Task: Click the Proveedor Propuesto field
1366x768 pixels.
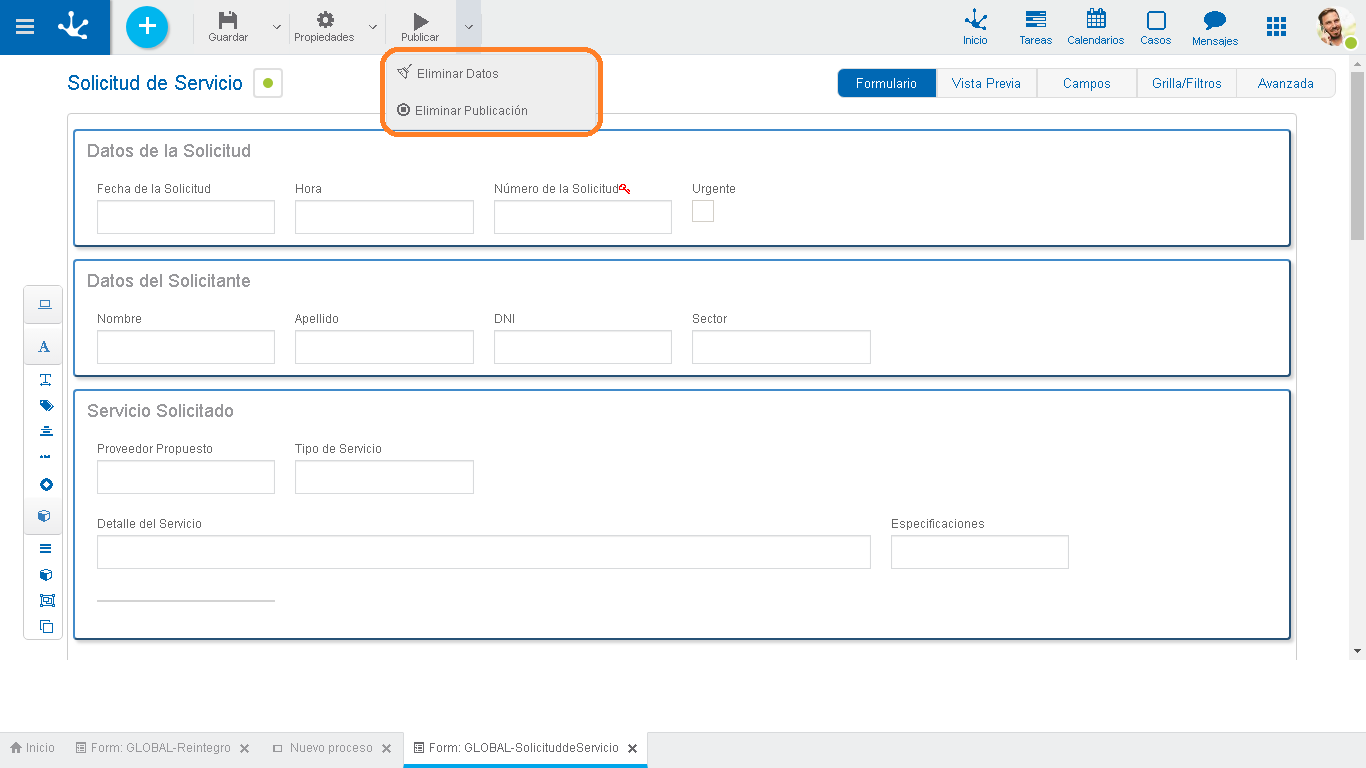Action: pos(186,477)
